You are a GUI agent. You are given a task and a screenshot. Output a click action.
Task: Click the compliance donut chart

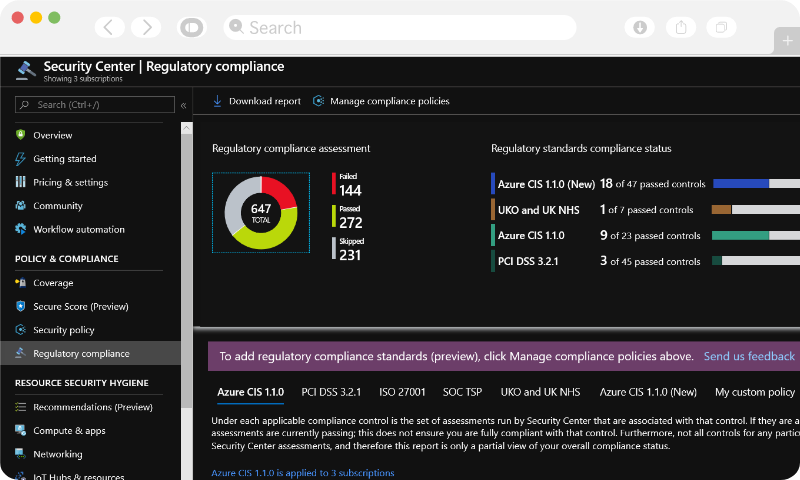click(x=260, y=212)
